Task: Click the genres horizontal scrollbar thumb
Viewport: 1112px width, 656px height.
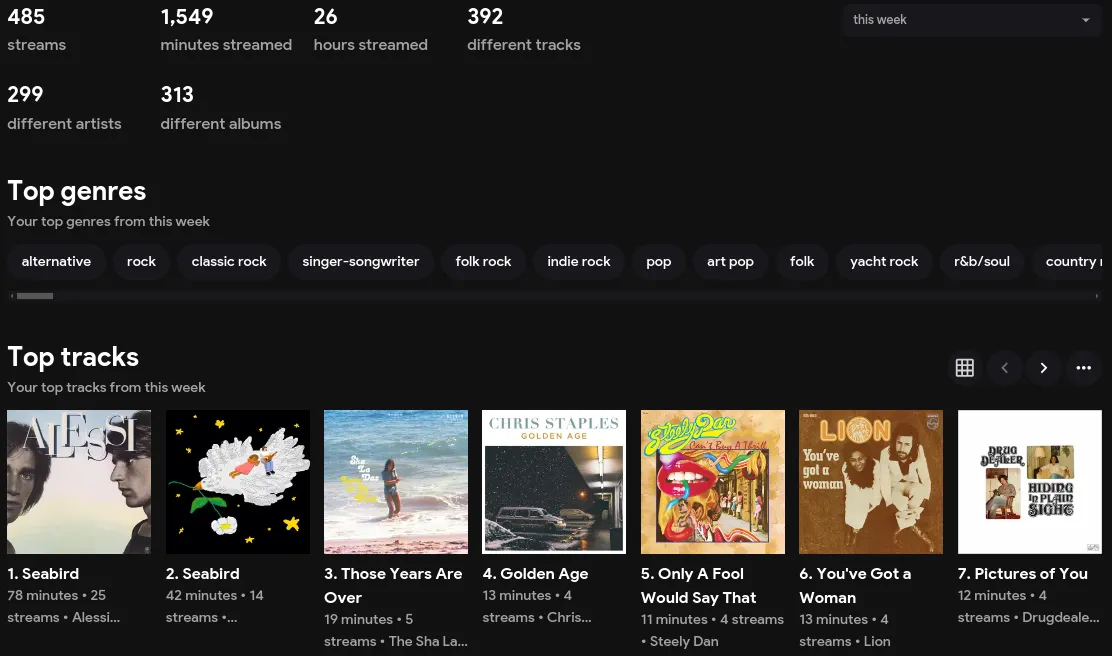Action: pos(35,296)
